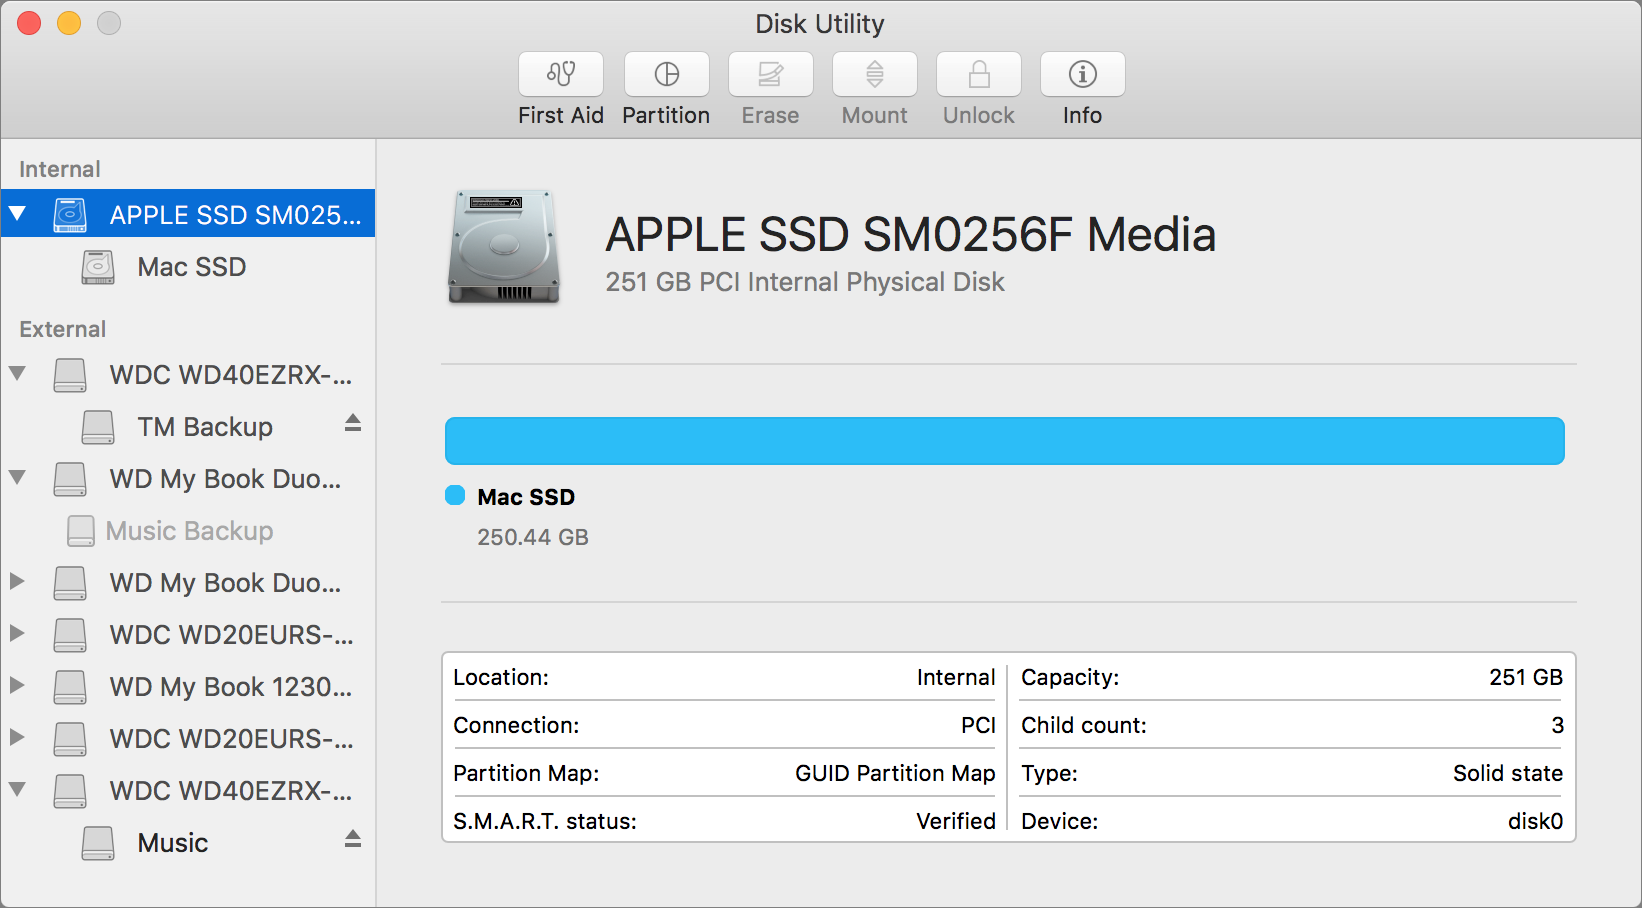This screenshot has width=1642, height=908.
Task: Expand the WDC WD20EURS disk entry
Action: click(17, 635)
